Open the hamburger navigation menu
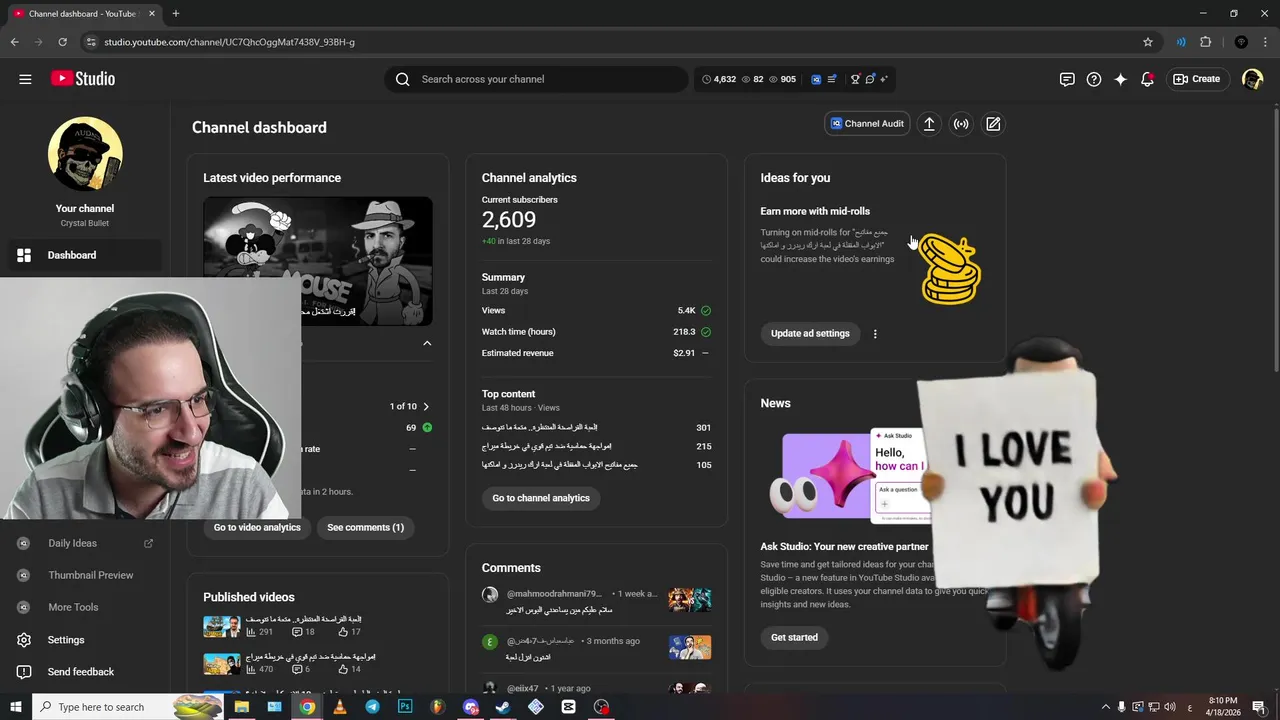 [25, 79]
